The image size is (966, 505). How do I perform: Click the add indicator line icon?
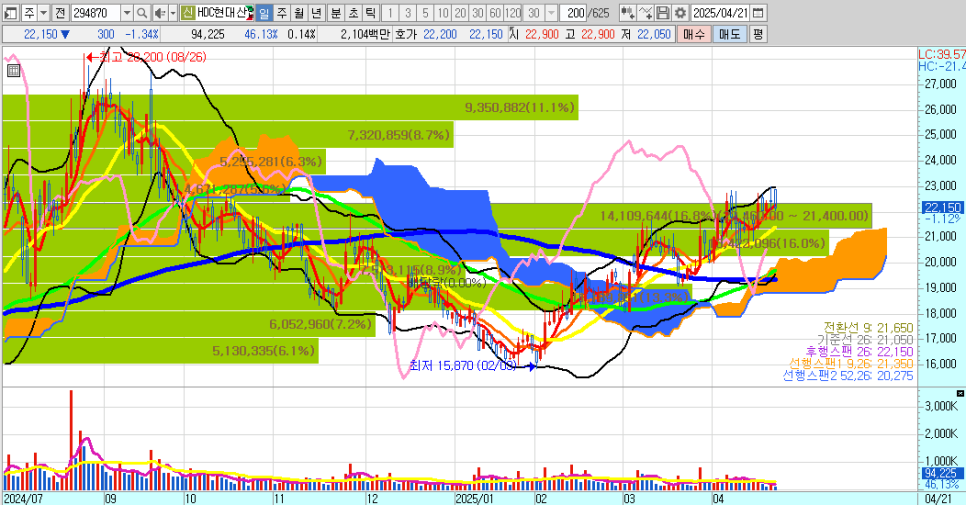point(645,12)
